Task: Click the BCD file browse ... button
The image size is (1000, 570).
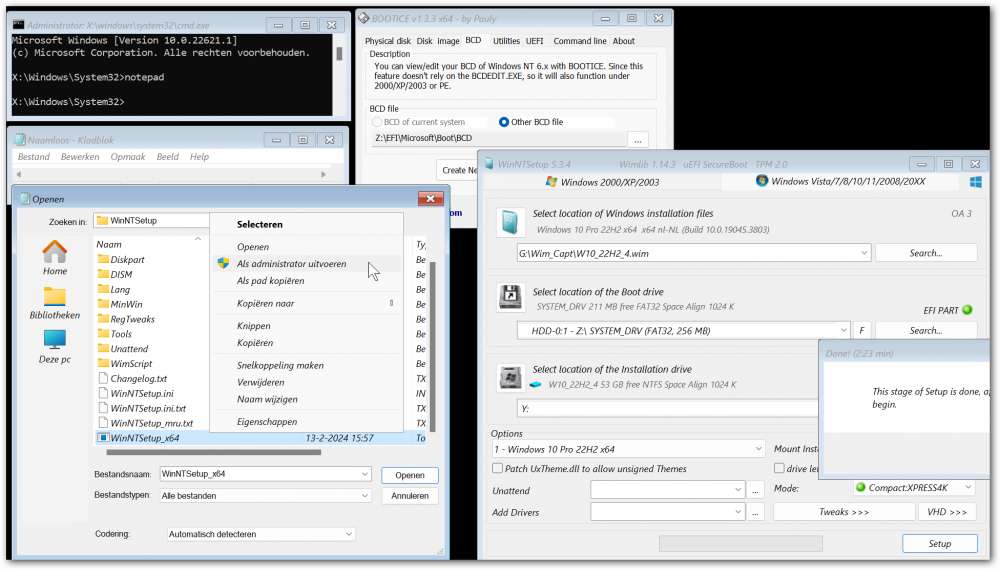Action: point(638,139)
